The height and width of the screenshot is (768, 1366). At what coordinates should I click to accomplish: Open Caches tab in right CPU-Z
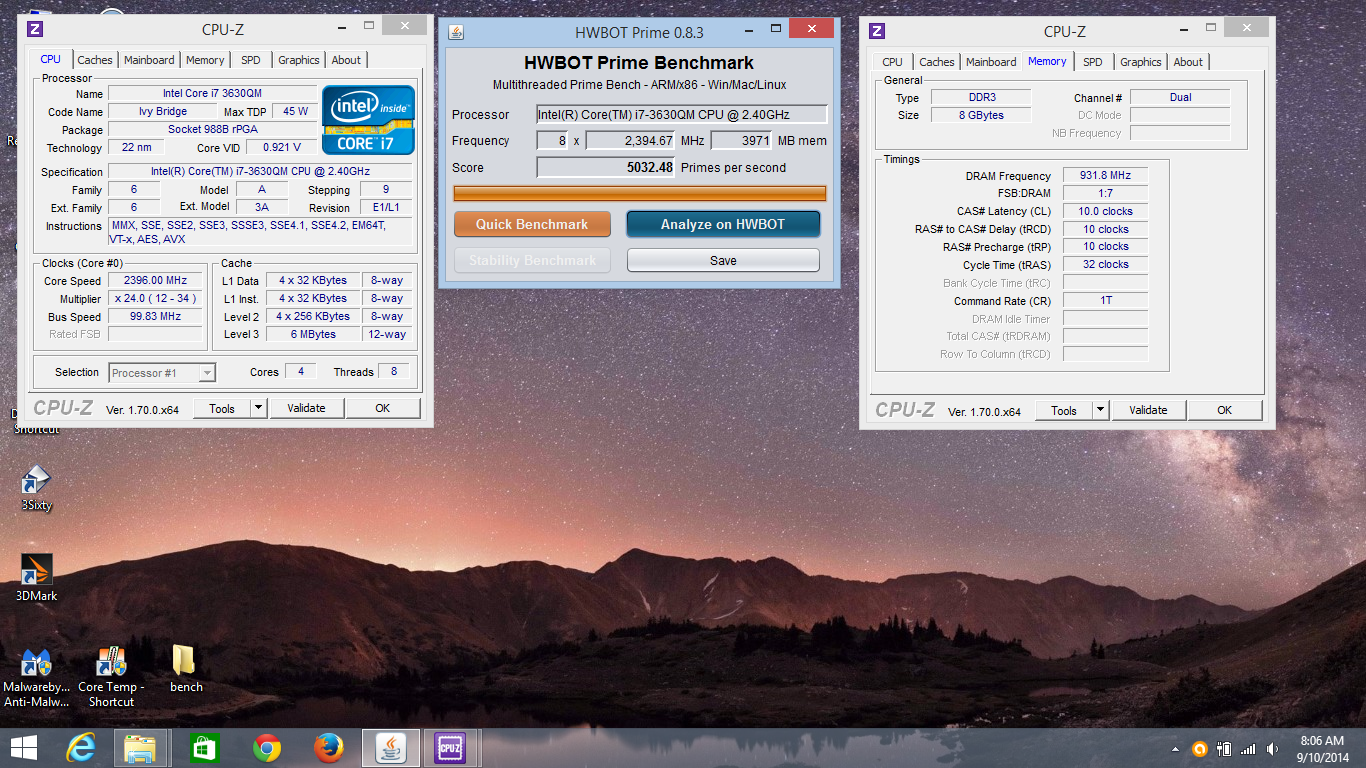coord(937,62)
